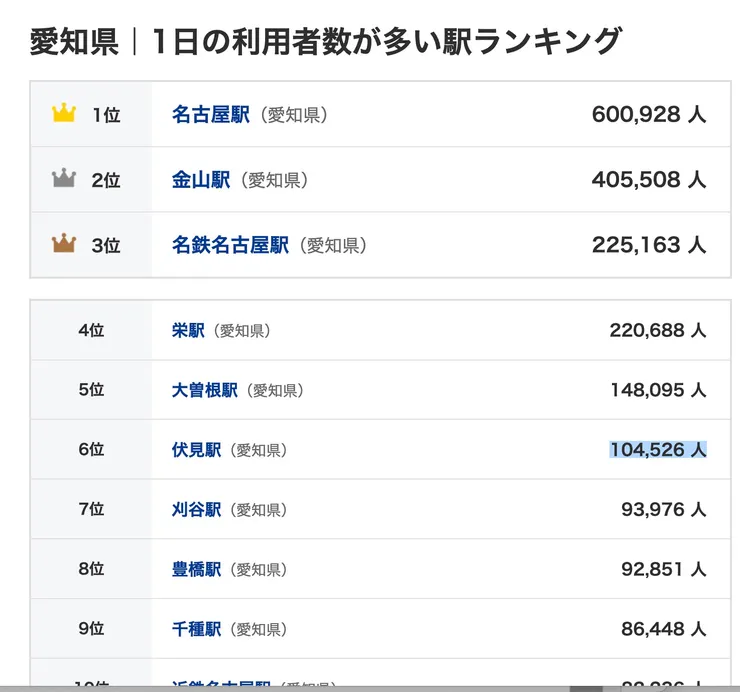Click the bronze crown icon for 3位
Viewport: 740px width, 692px height.
click(x=64, y=244)
